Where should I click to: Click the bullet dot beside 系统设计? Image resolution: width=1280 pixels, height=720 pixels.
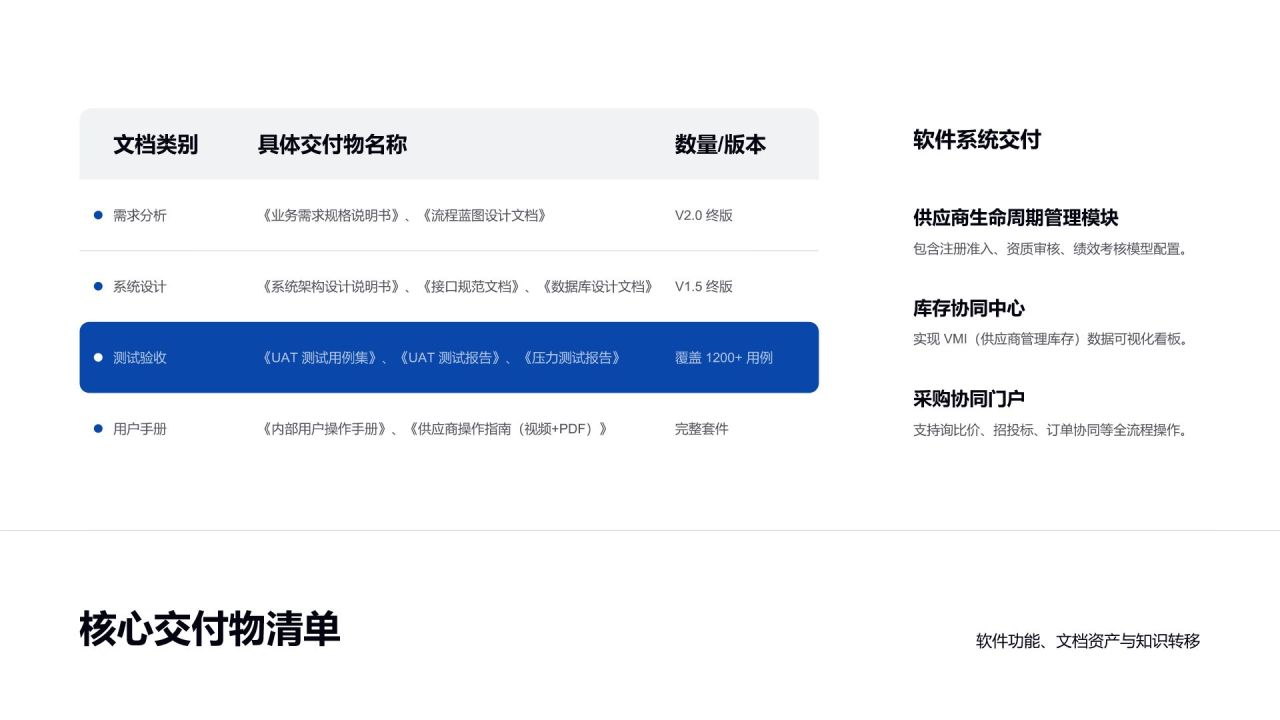pyautogui.click(x=98, y=286)
